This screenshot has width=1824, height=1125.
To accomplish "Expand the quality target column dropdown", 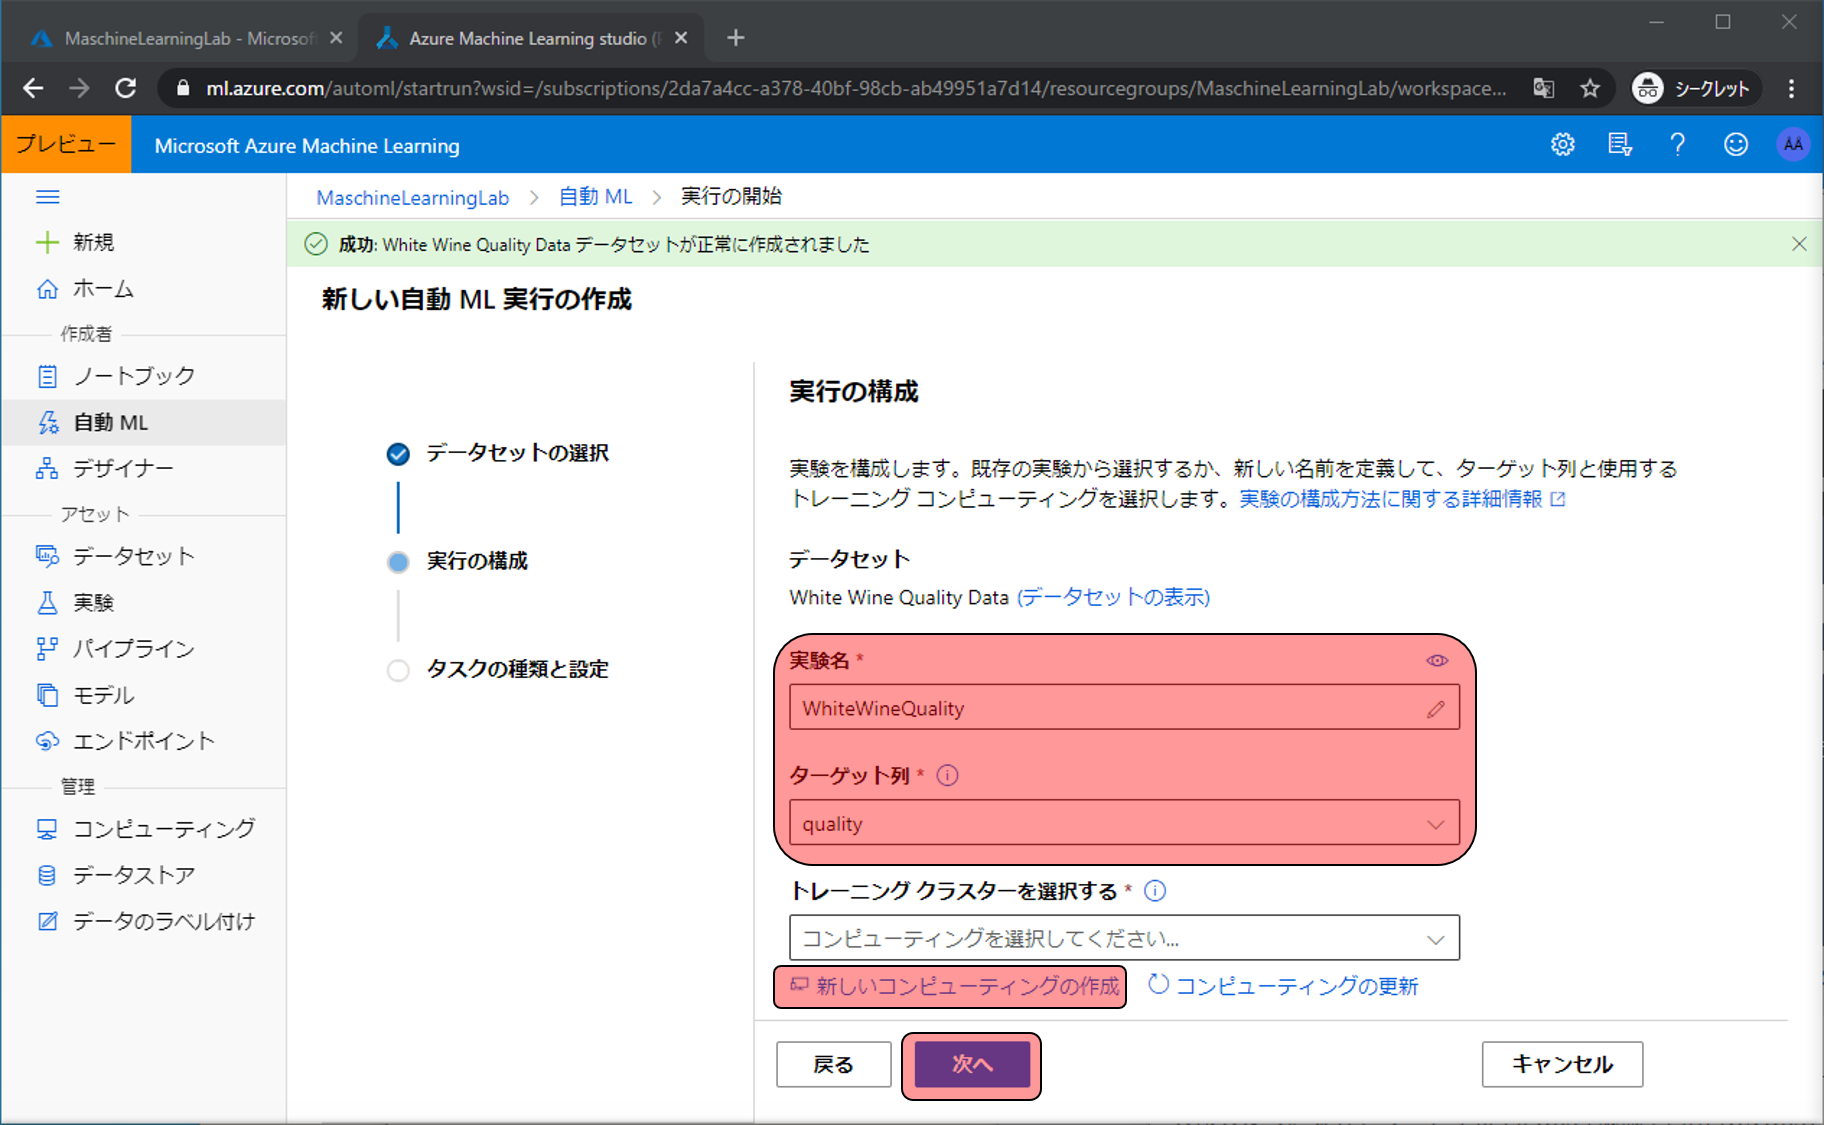I will tap(1124, 824).
